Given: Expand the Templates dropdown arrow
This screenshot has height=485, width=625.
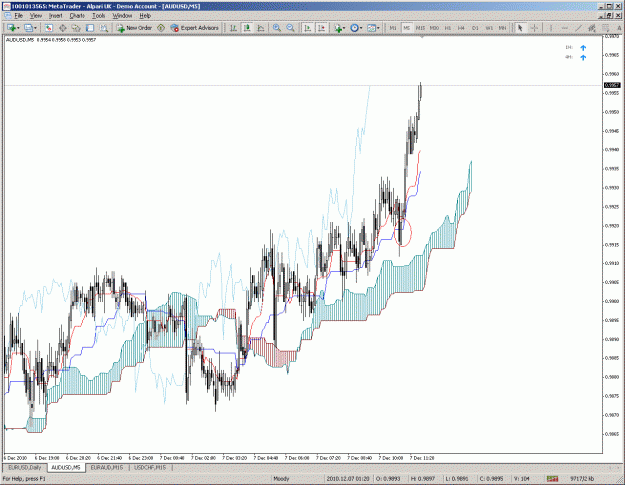Looking at the screenshot, I should [378, 28].
